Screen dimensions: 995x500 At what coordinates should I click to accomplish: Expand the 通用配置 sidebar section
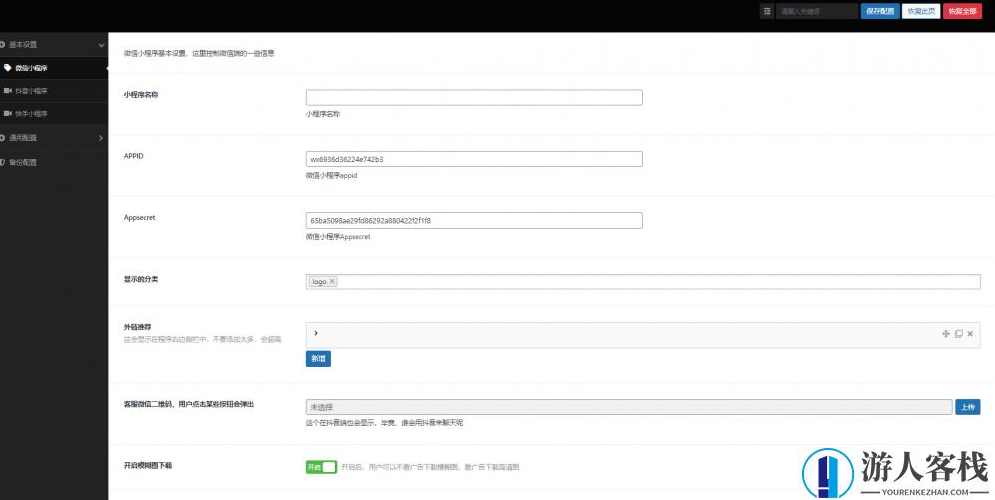[x=101, y=137]
